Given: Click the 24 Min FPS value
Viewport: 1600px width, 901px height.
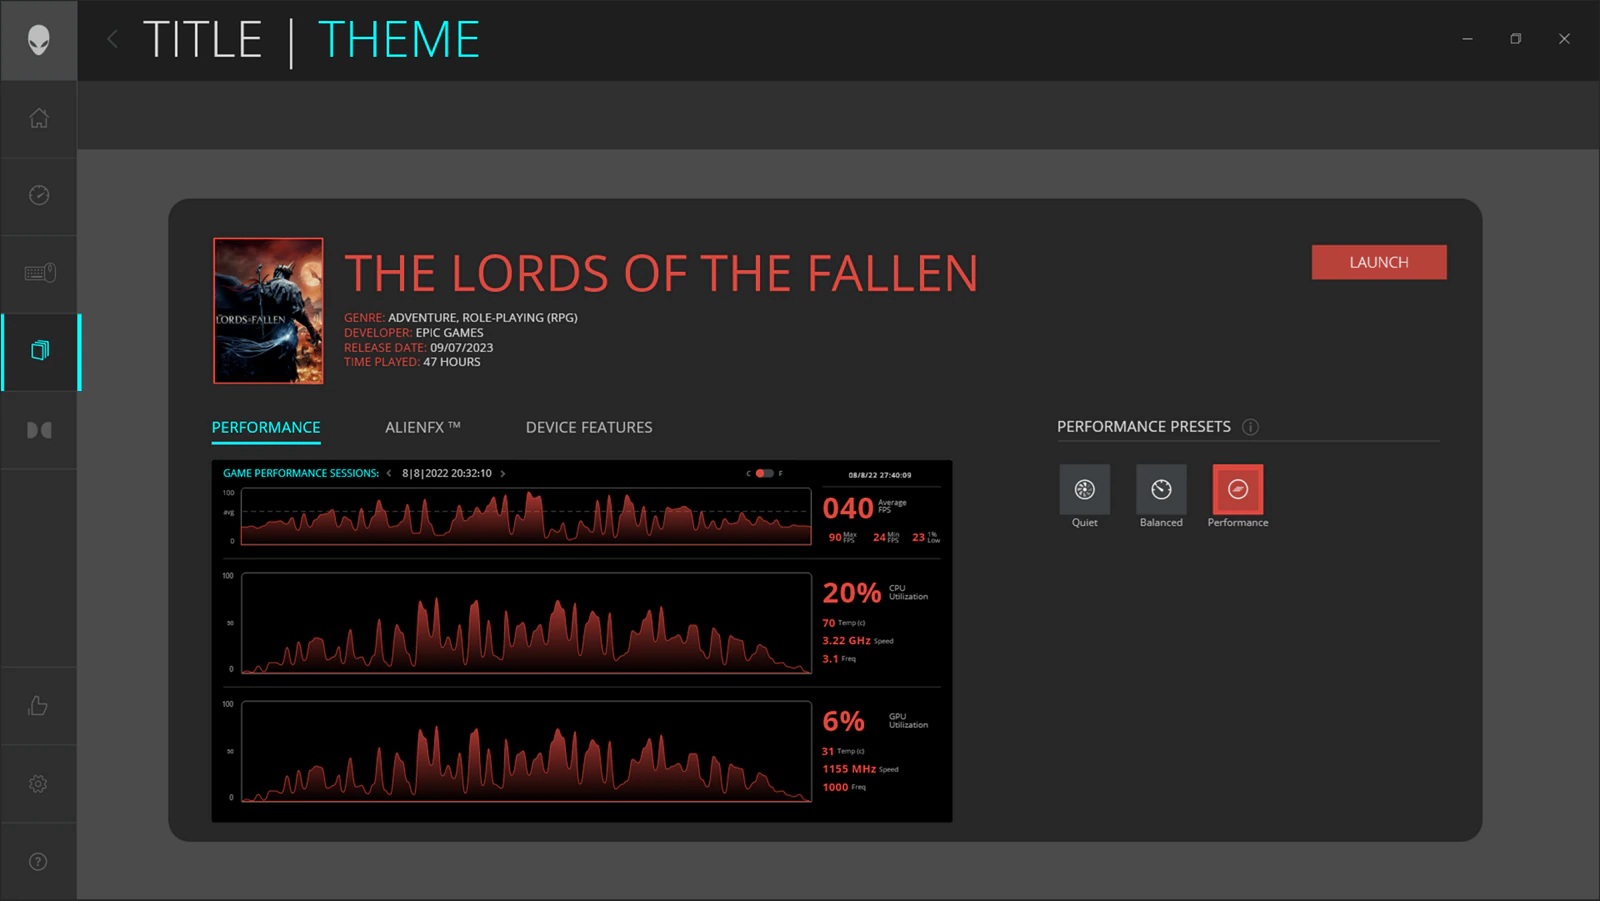Looking at the screenshot, I should 879,537.
